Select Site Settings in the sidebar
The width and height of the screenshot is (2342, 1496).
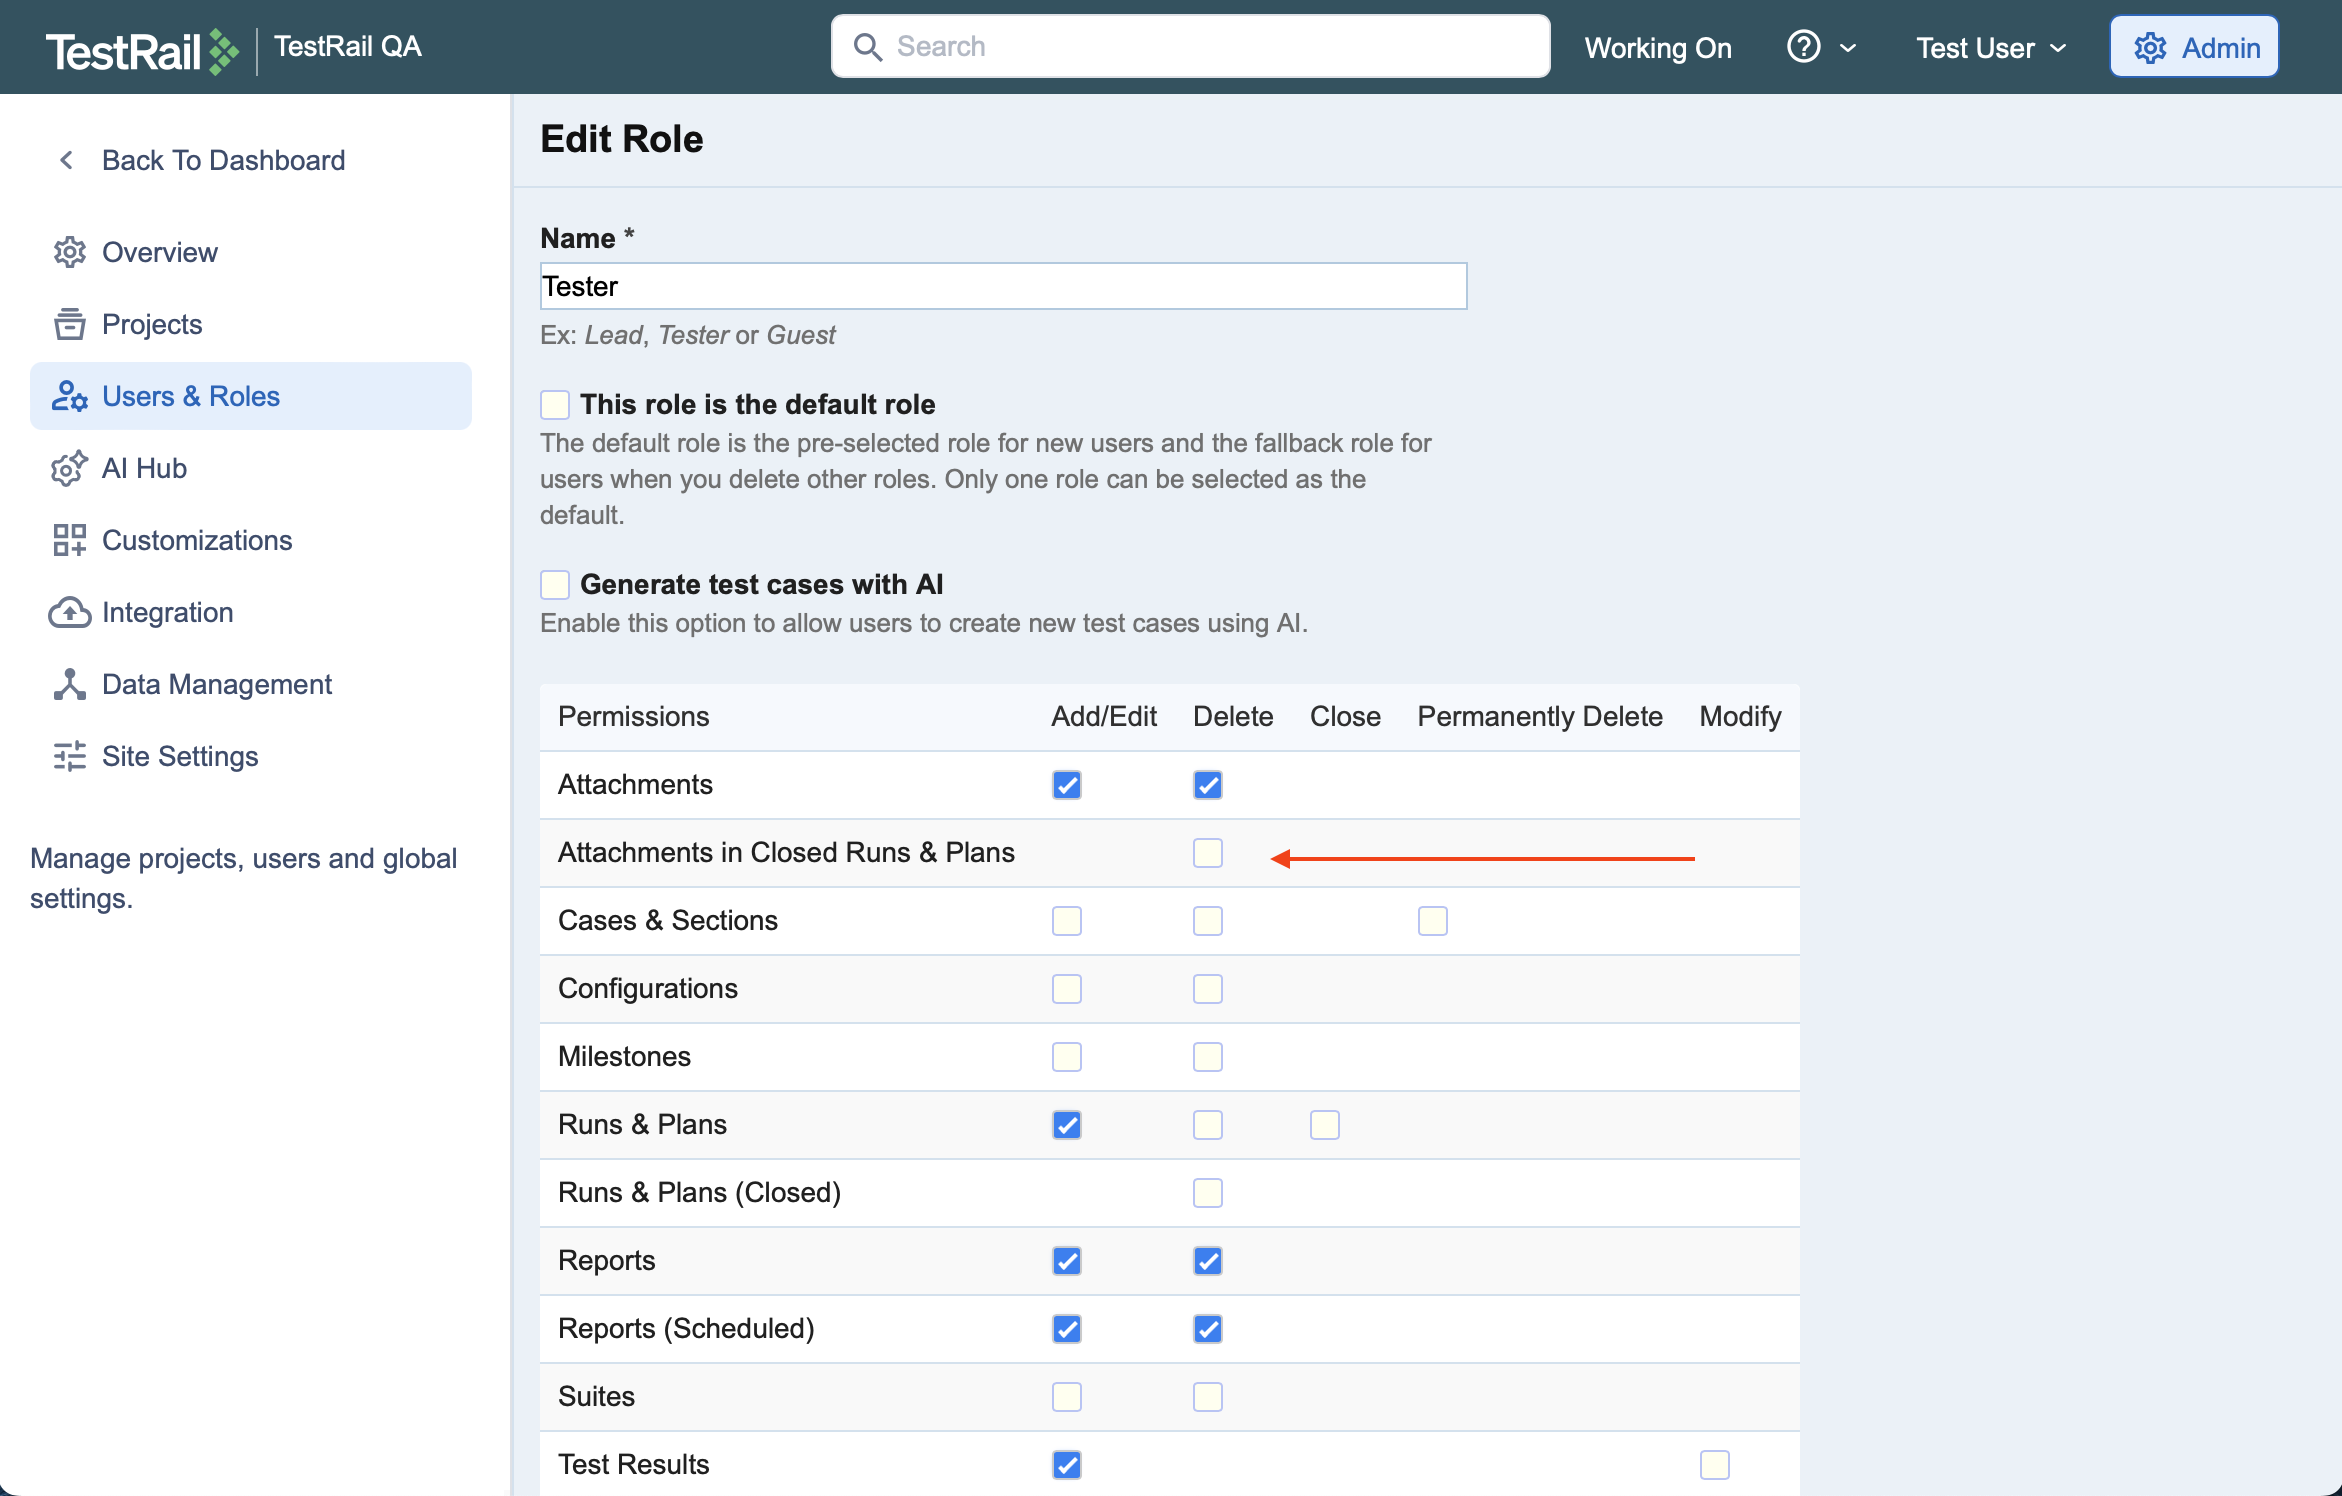[x=179, y=756]
